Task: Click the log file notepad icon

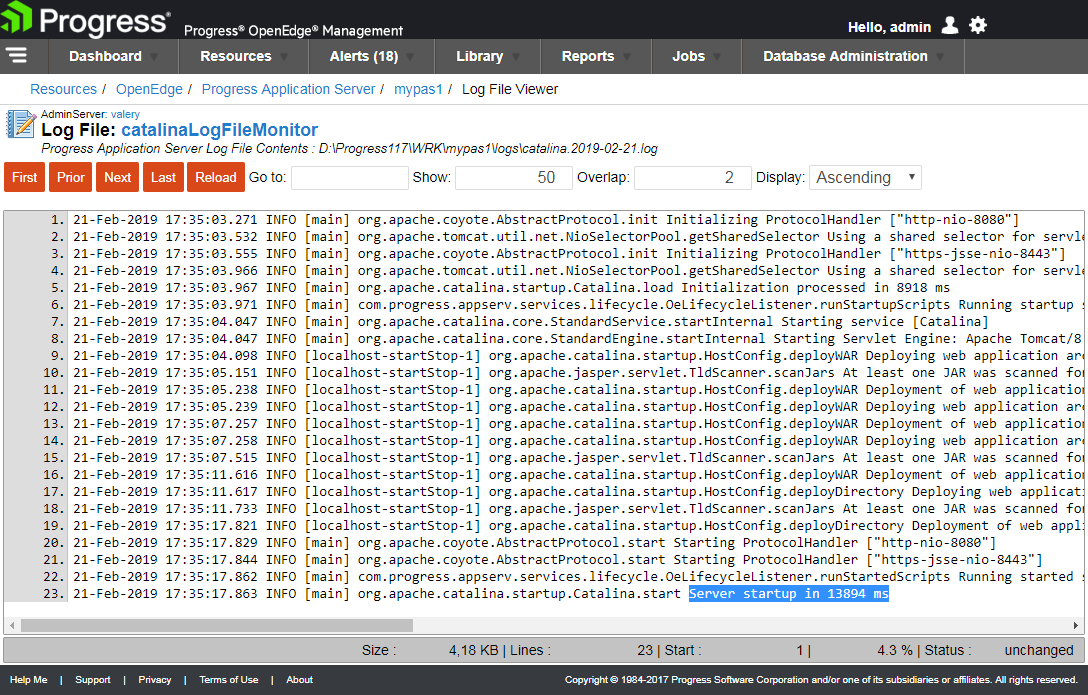Action: [21, 124]
